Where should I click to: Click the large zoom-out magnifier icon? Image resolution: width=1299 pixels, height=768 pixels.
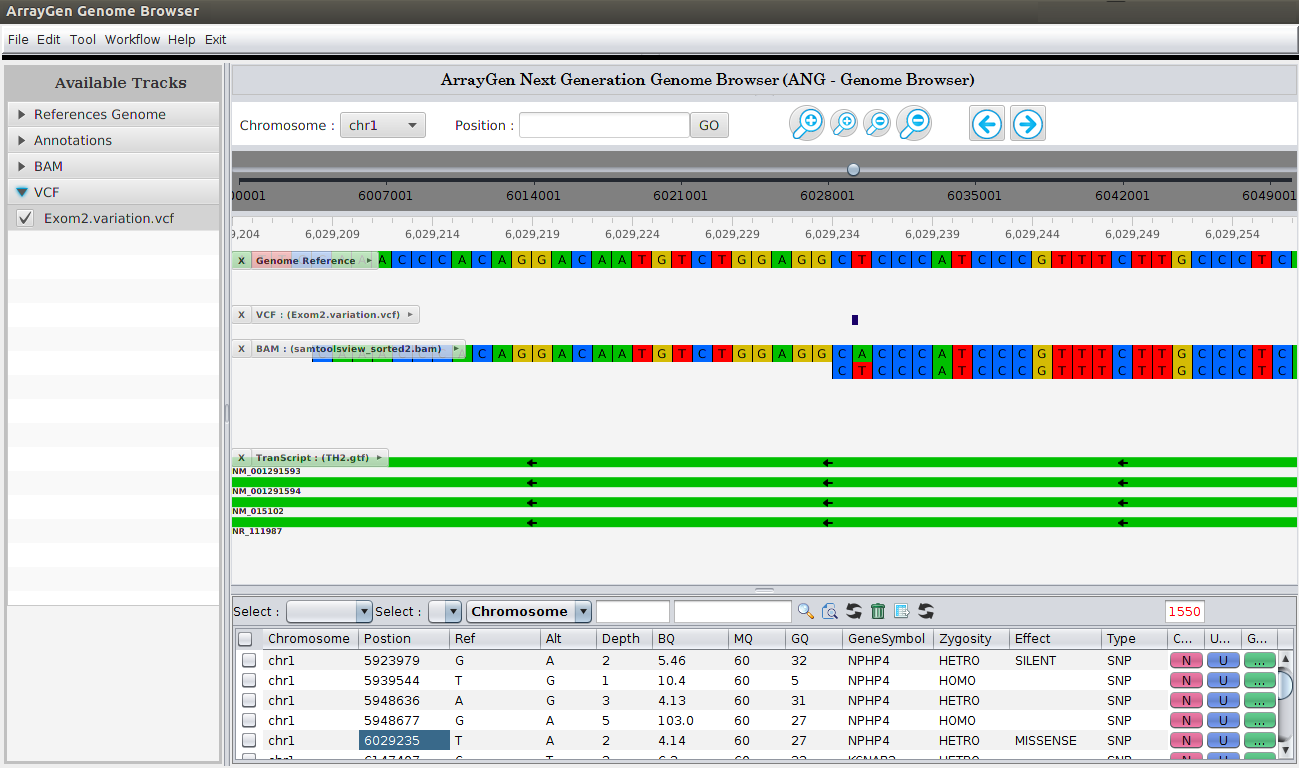(914, 124)
